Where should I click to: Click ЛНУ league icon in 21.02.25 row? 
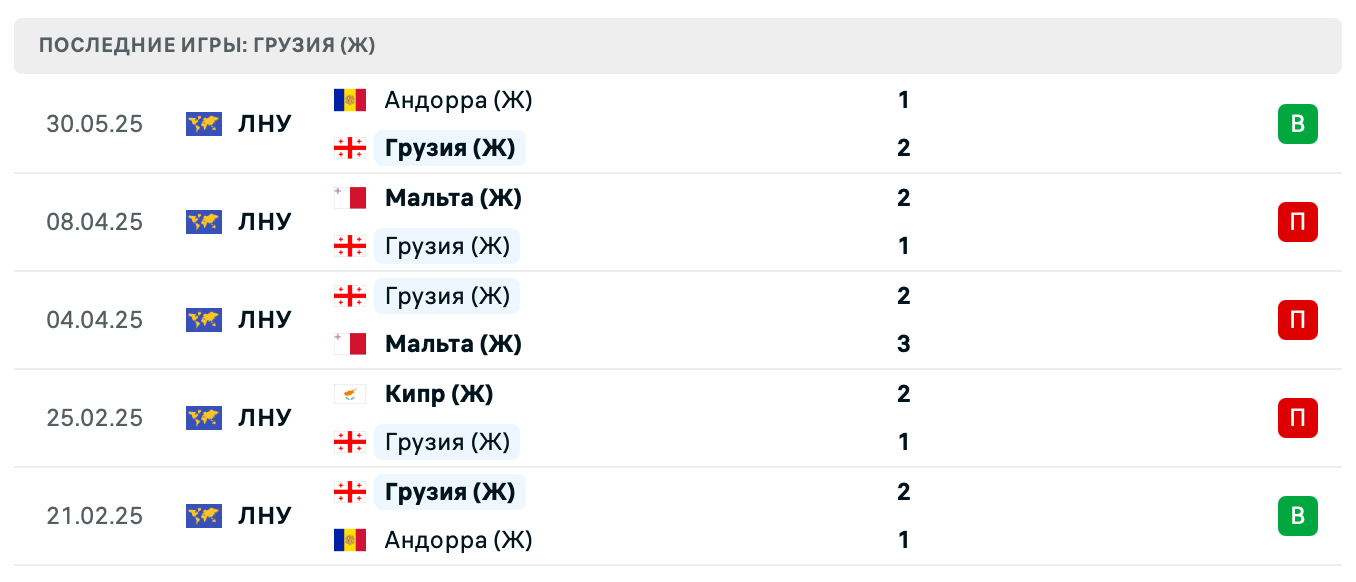click(x=204, y=516)
